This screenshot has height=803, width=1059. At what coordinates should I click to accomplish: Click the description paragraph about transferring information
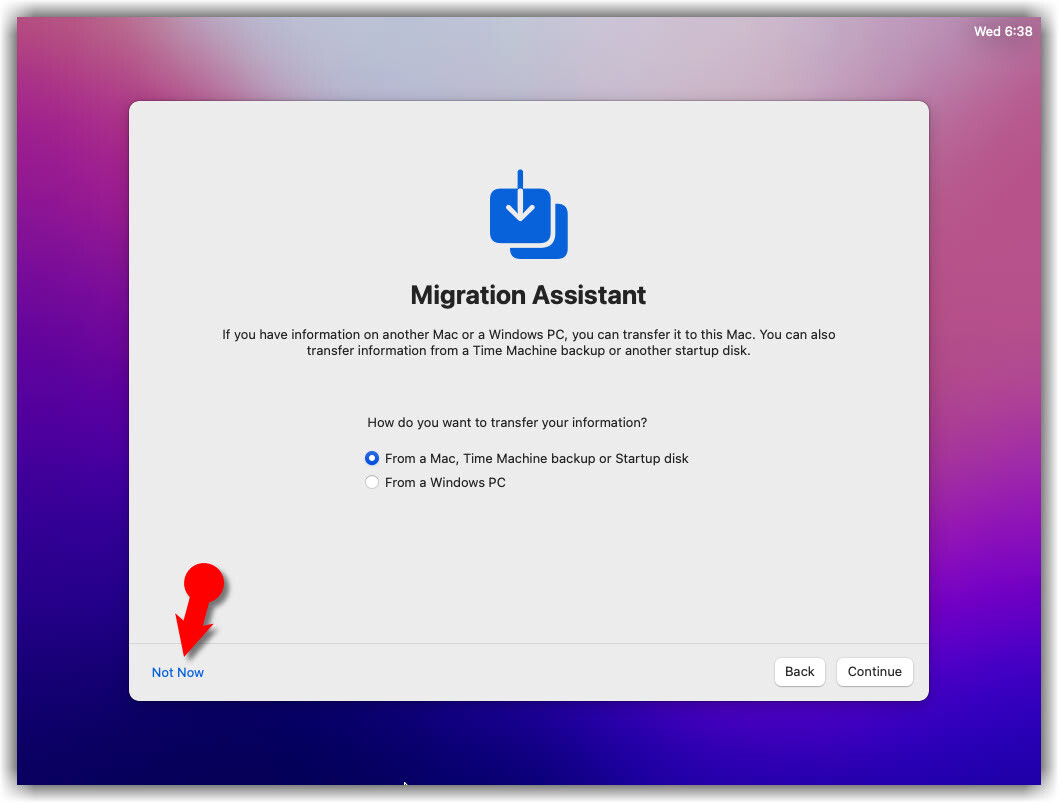(528, 343)
